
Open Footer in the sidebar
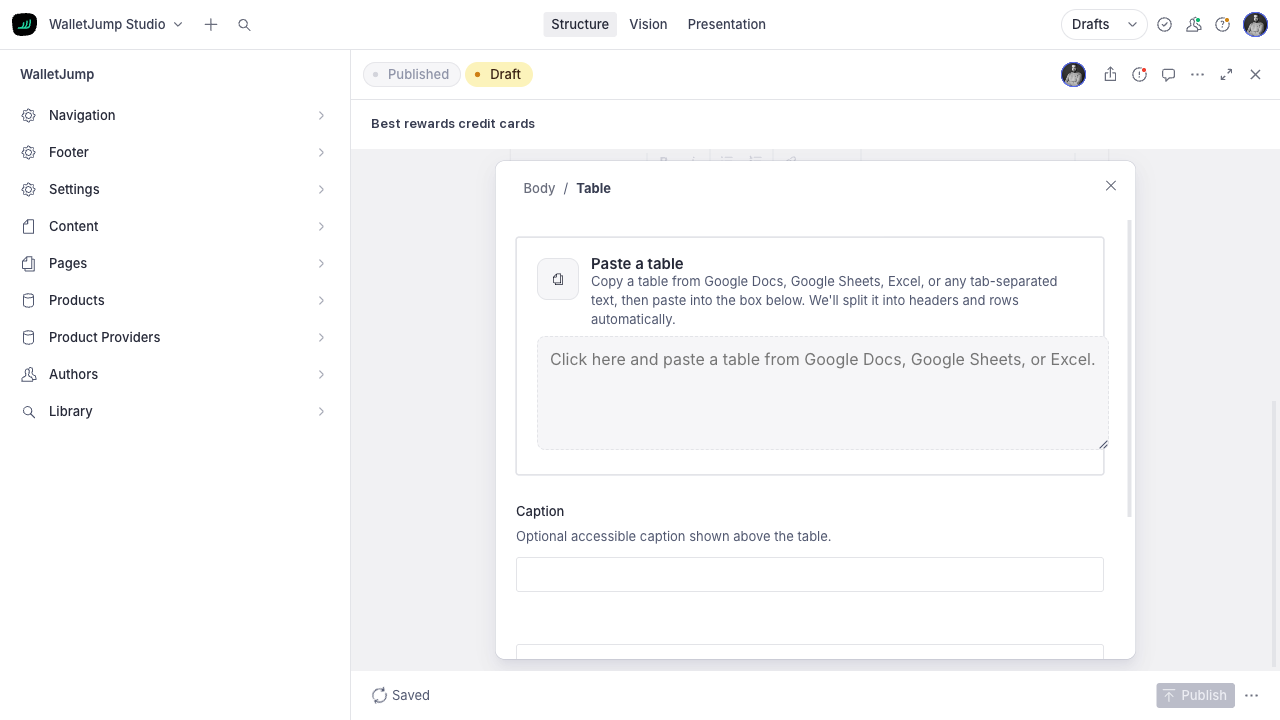(175, 152)
